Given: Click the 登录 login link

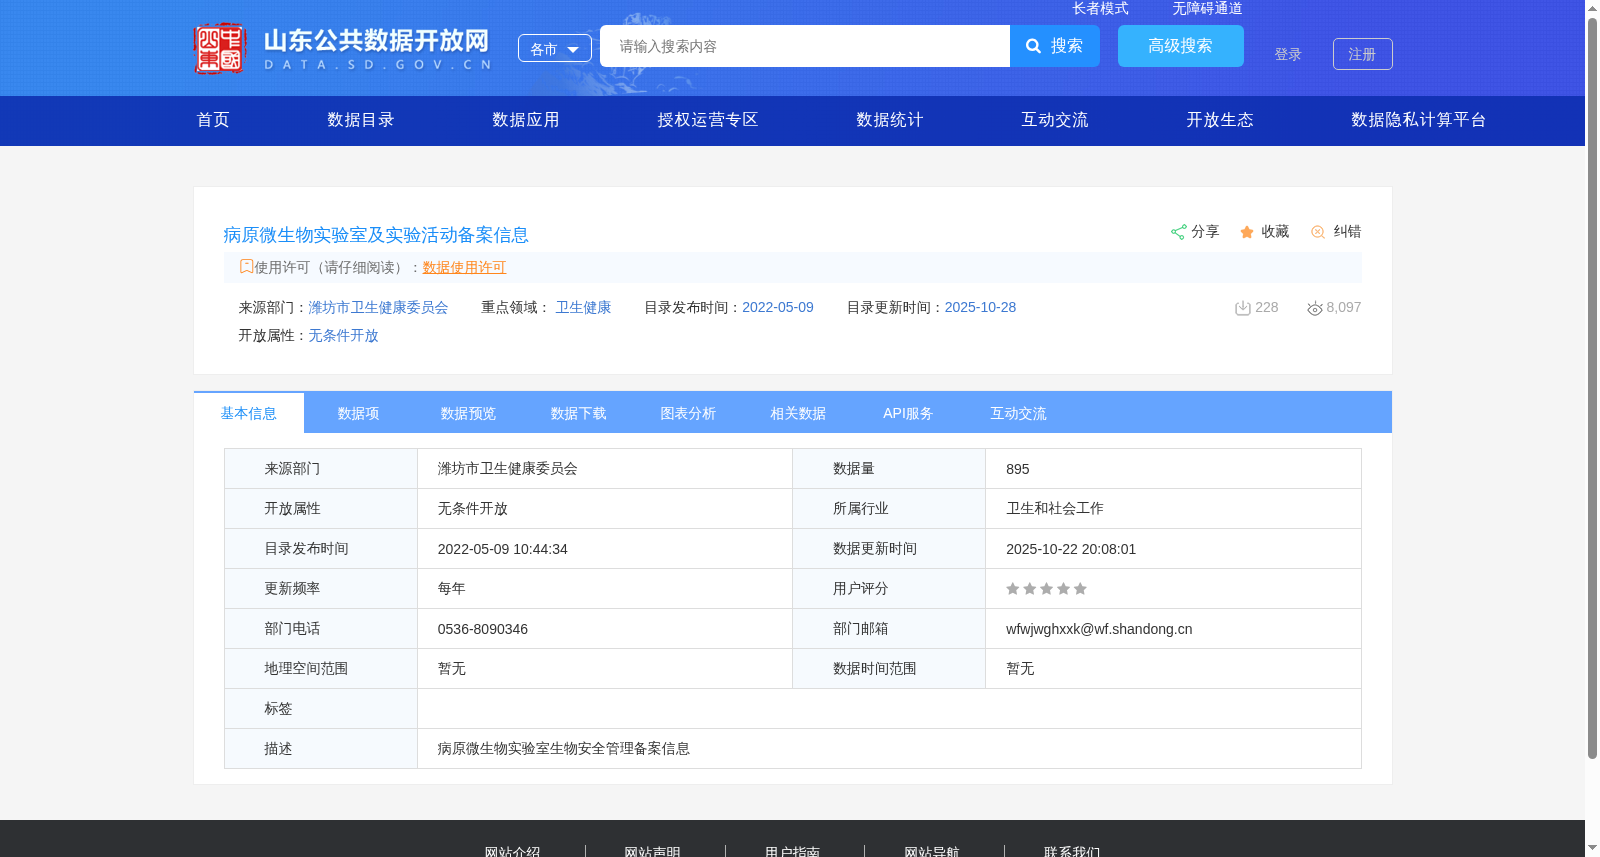Looking at the screenshot, I should [x=1288, y=55].
